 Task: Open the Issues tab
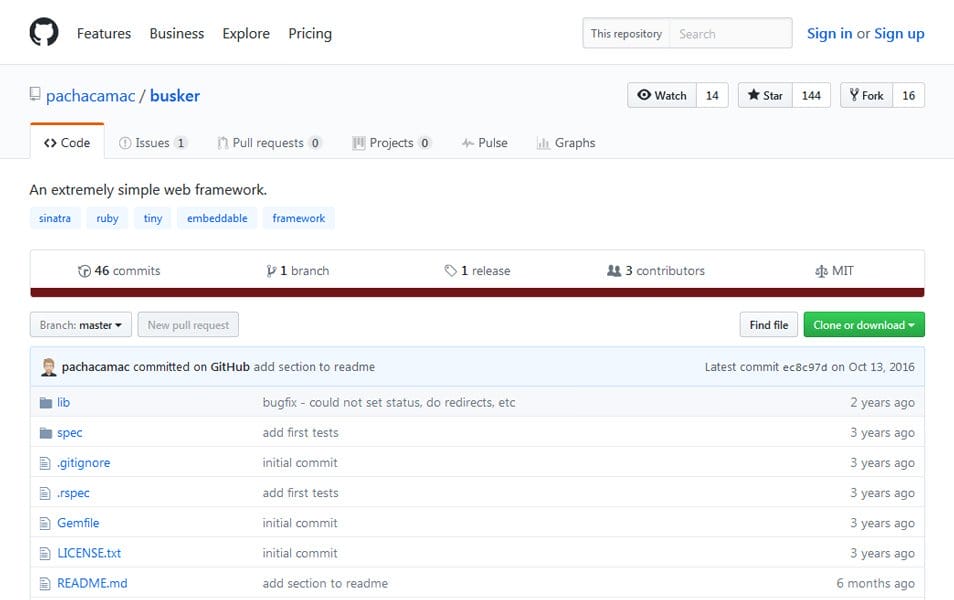pyautogui.click(x=153, y=143)
